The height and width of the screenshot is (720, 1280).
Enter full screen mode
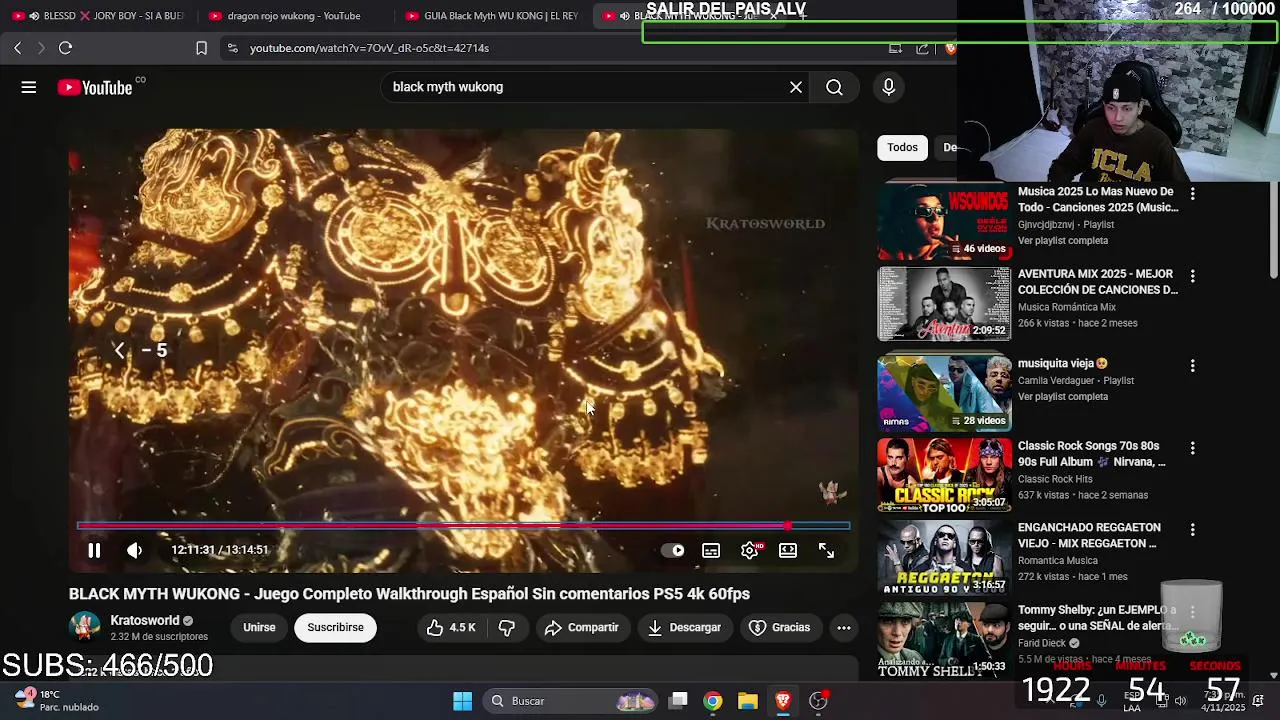(x=826, y=550)
